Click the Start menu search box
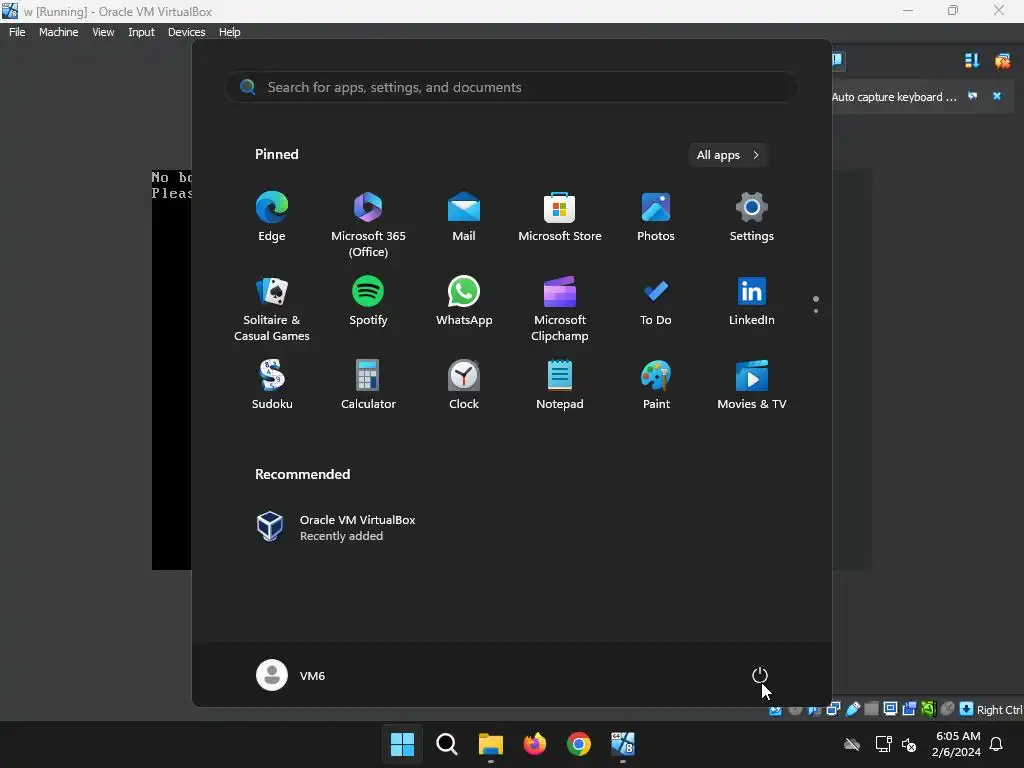1024x768 pixels. click(x=511, y=87)
